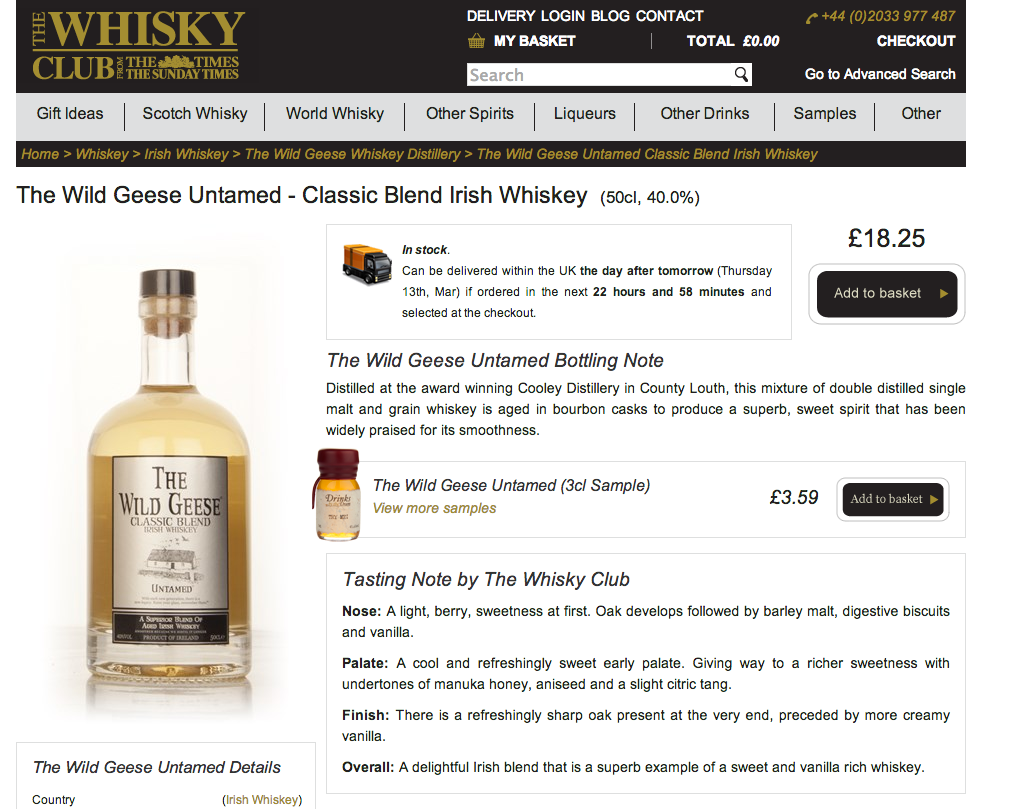
Task: Add the £18.25 bottle to basket
Action: click(886, 294)
